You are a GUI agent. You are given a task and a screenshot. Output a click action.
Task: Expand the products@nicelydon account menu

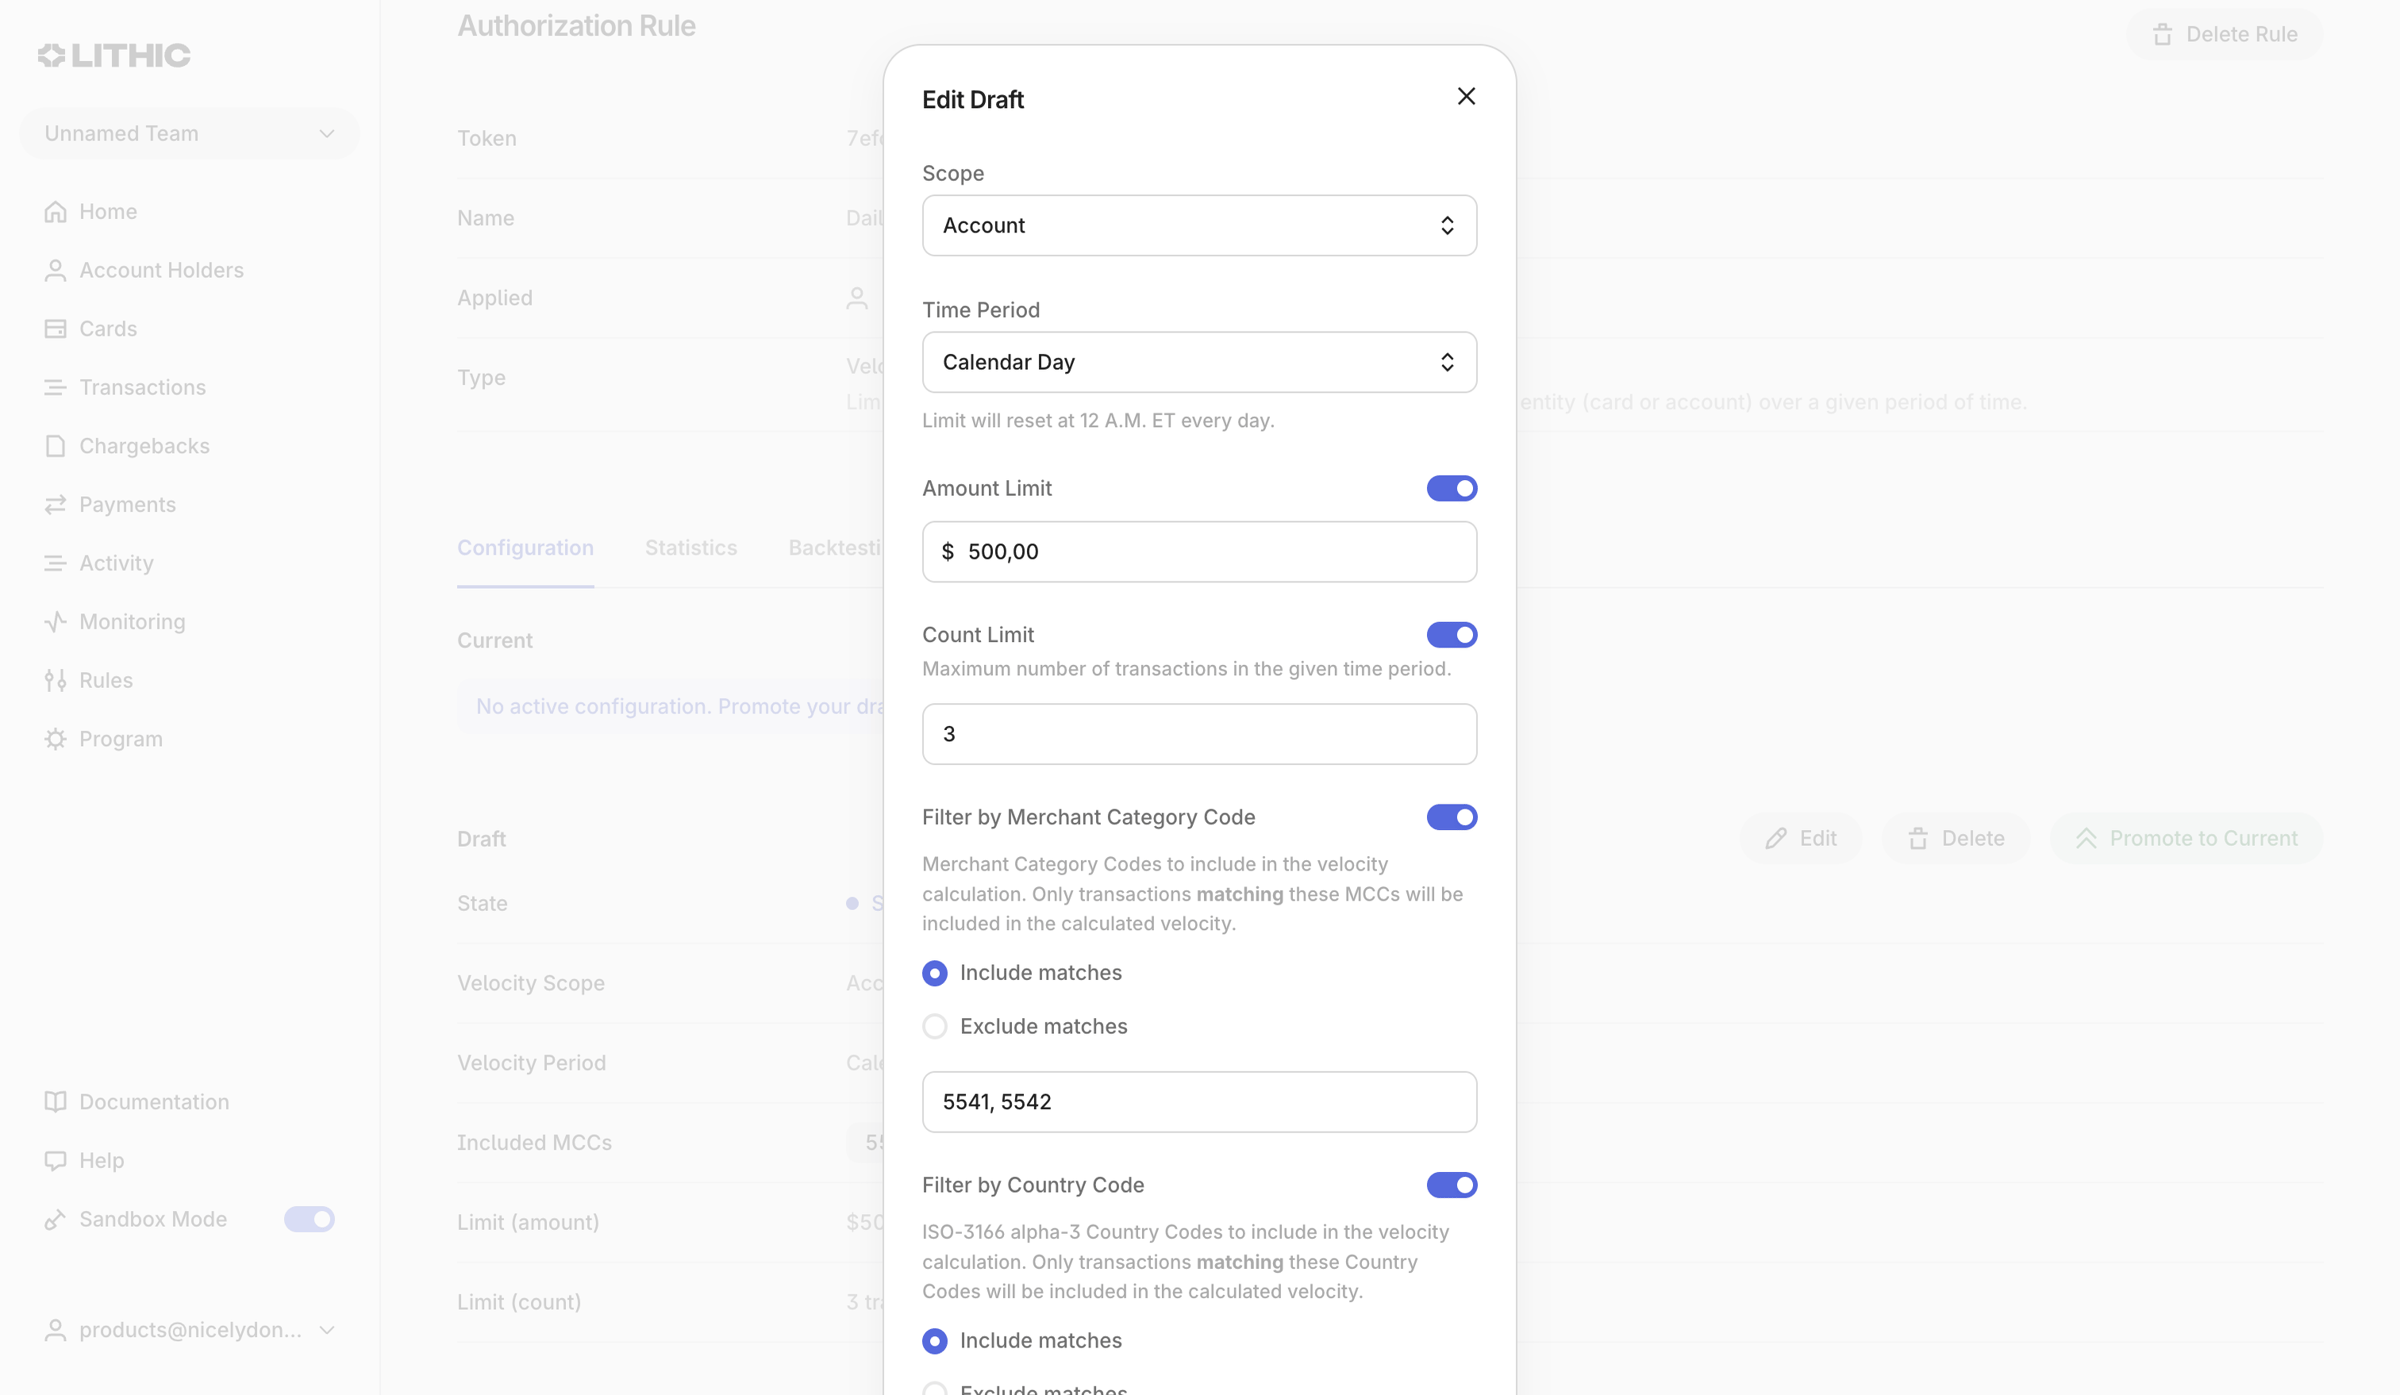pyautogui.click(x=189, y=1330)
